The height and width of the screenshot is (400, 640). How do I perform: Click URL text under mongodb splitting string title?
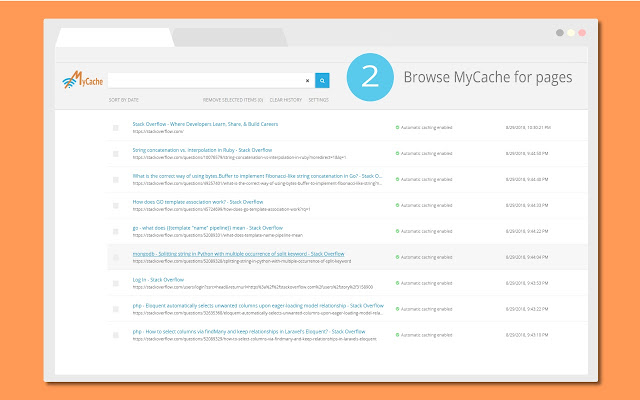point(242,261)
